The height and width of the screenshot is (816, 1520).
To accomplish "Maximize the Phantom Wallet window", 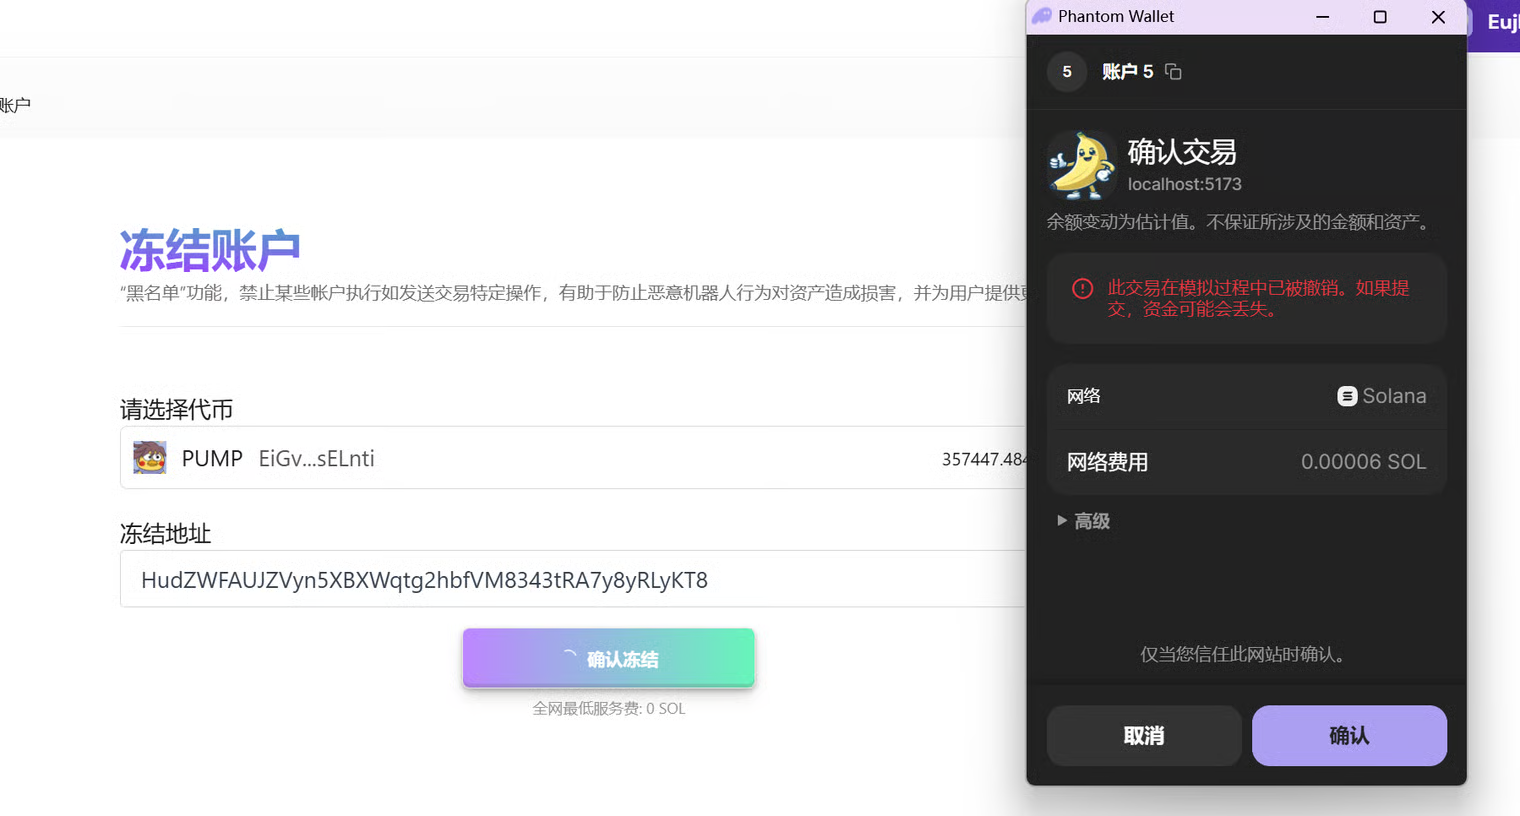I will click(x=1380, y=17).
